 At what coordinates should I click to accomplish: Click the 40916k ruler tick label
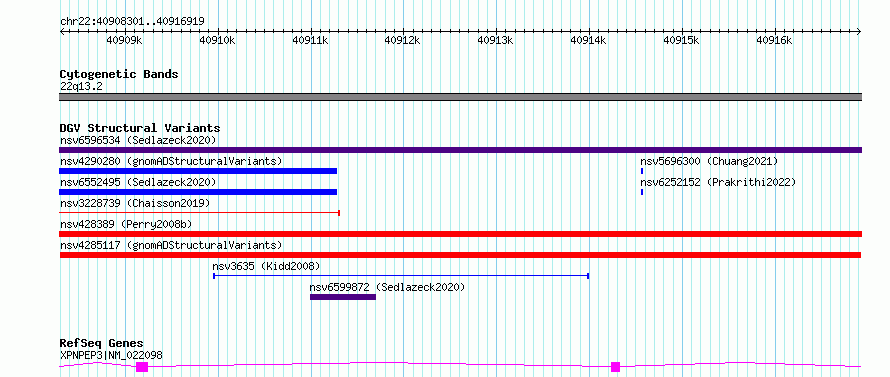pyautogui.click(x=774, y=40)
